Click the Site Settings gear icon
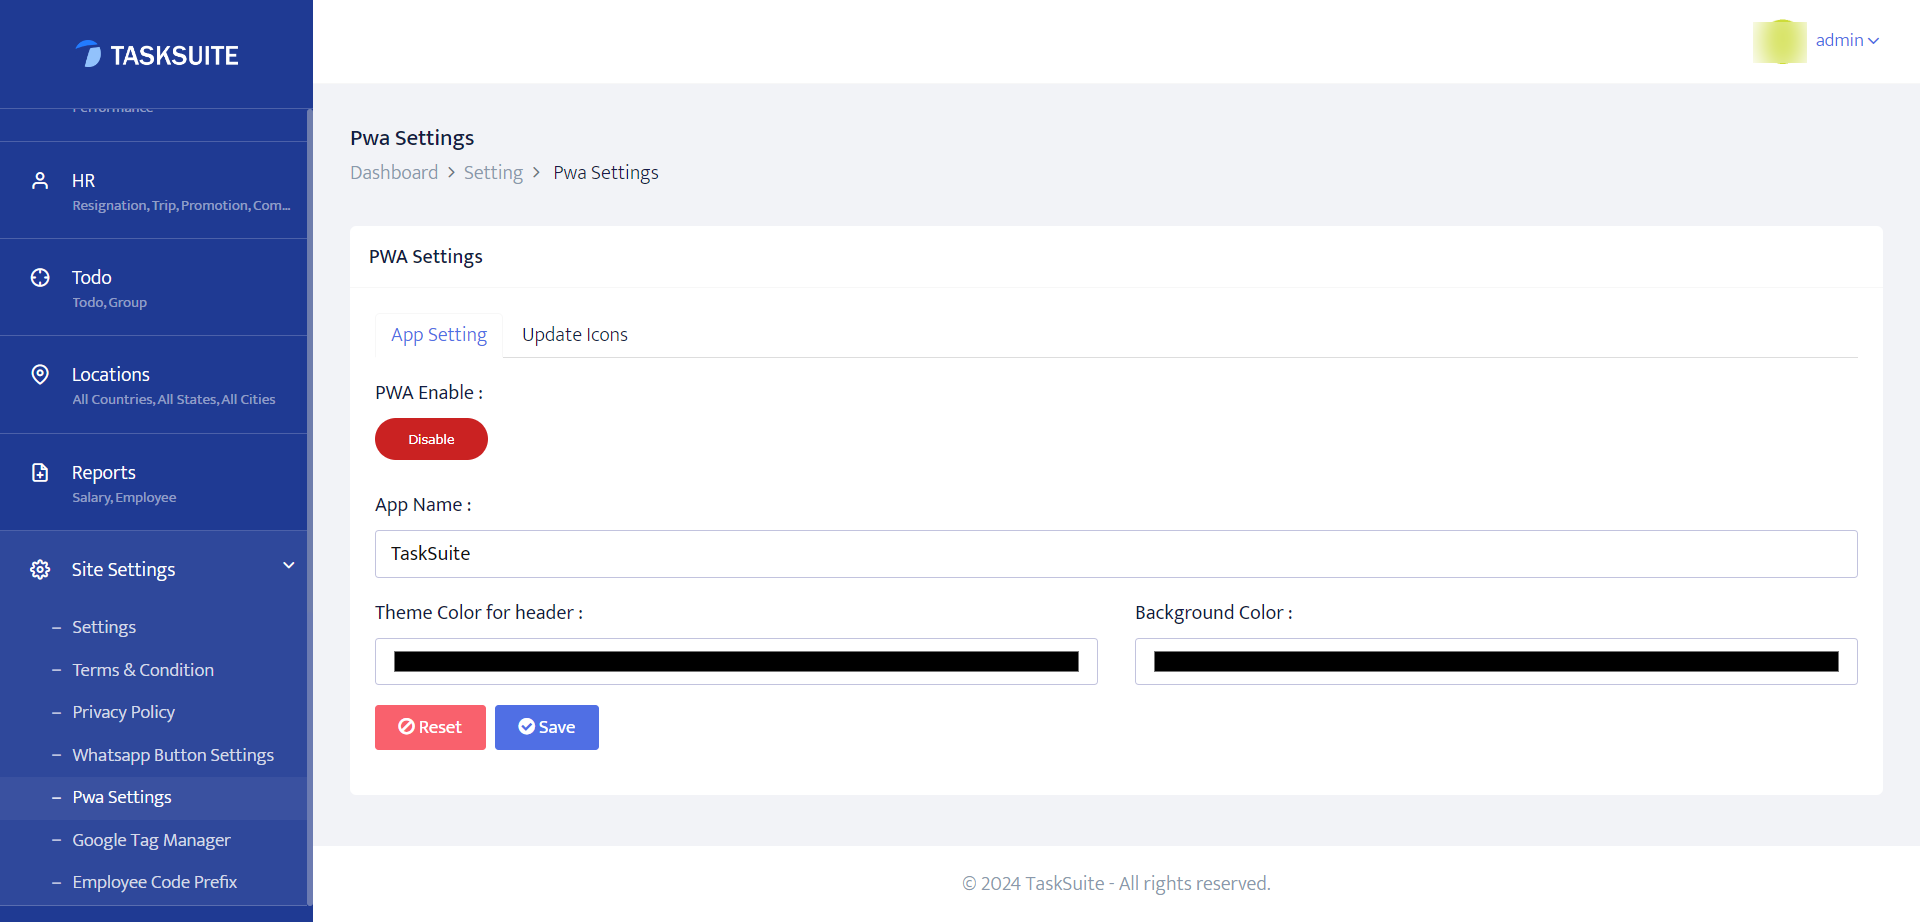The width and height of the screenshot is (1920, 922). coord(40,570)
